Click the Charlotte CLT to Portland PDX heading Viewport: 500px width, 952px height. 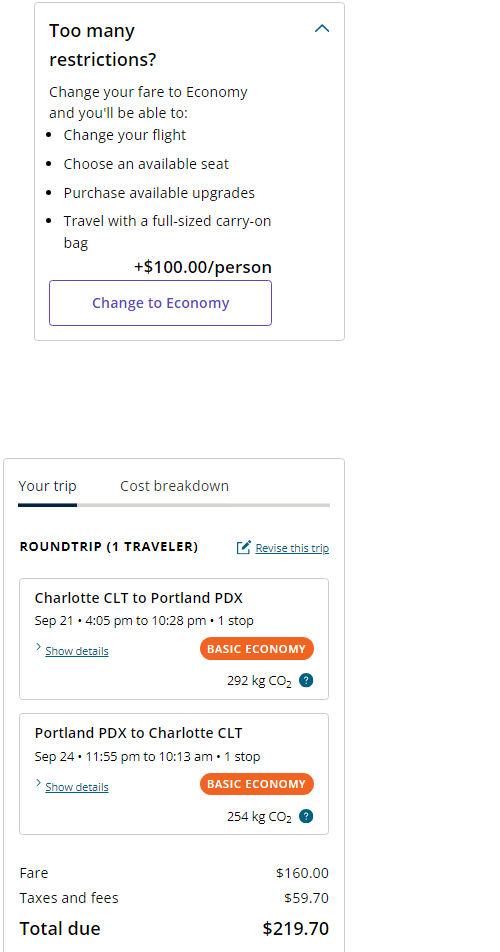138,598
